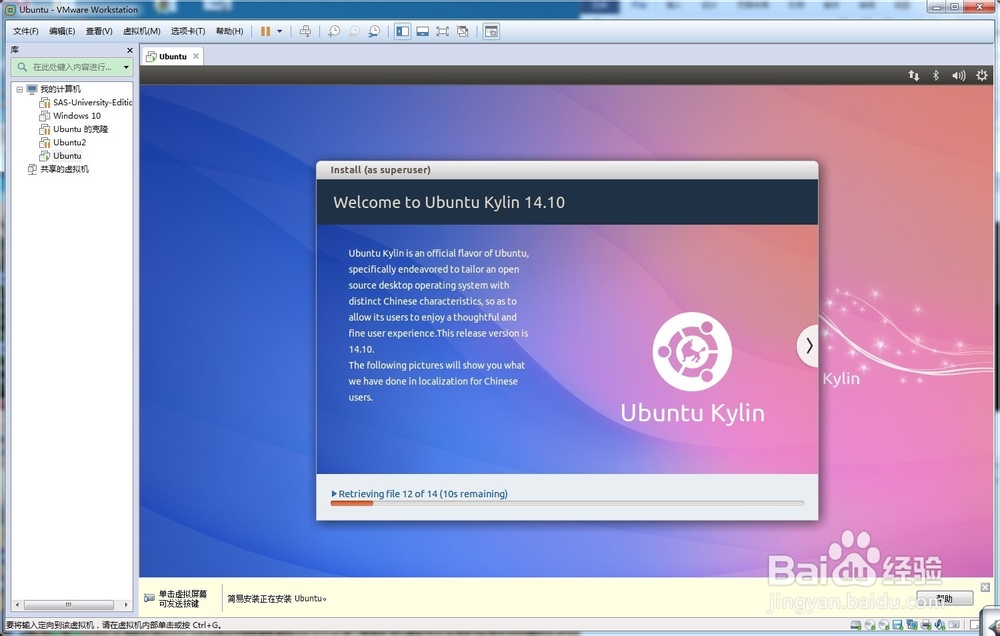The height and width of the screenshot is (636, 1000).
Task: Click the installer download progress bar
Action: [567, 503]
